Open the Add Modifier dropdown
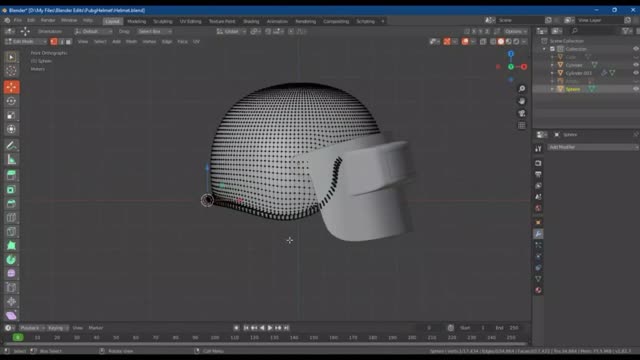 [x=593, y=147]
